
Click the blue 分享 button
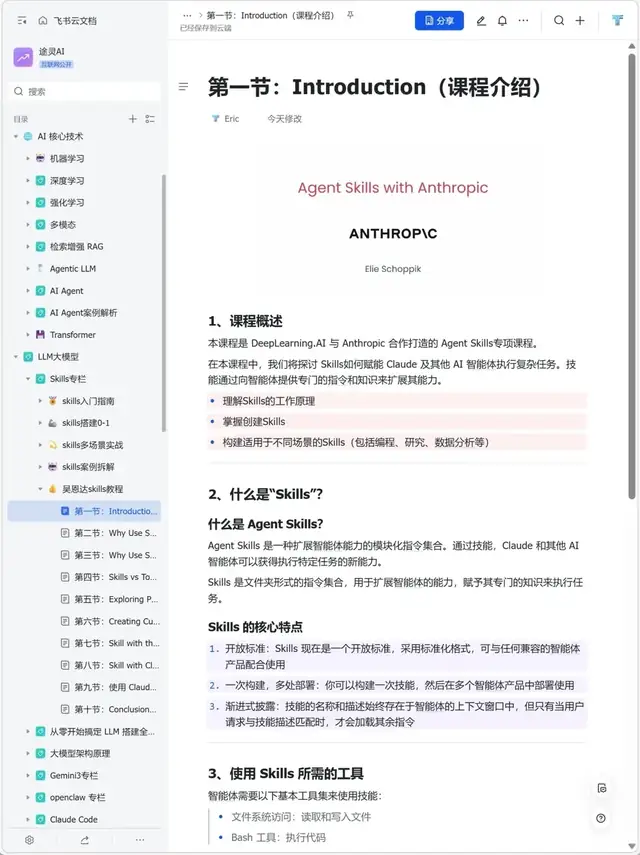[439, 21]
